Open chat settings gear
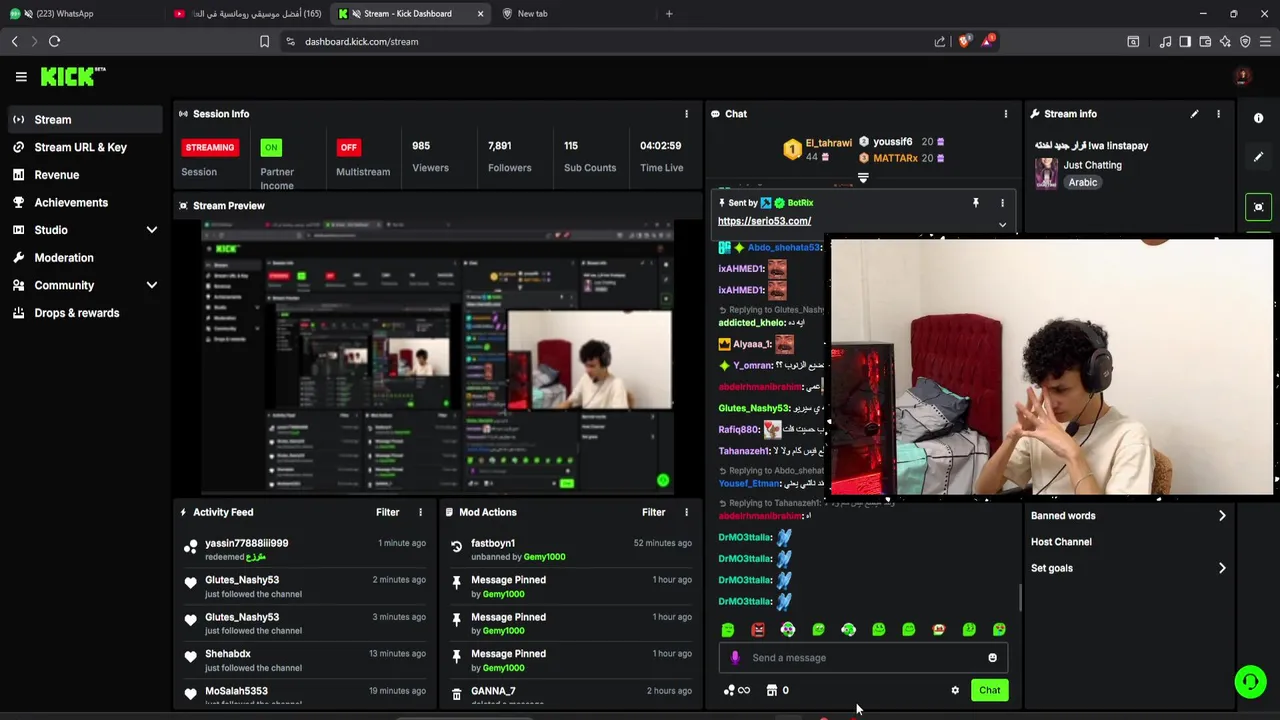This screenshot has height=720, width=1280. (x=955, y=690)
